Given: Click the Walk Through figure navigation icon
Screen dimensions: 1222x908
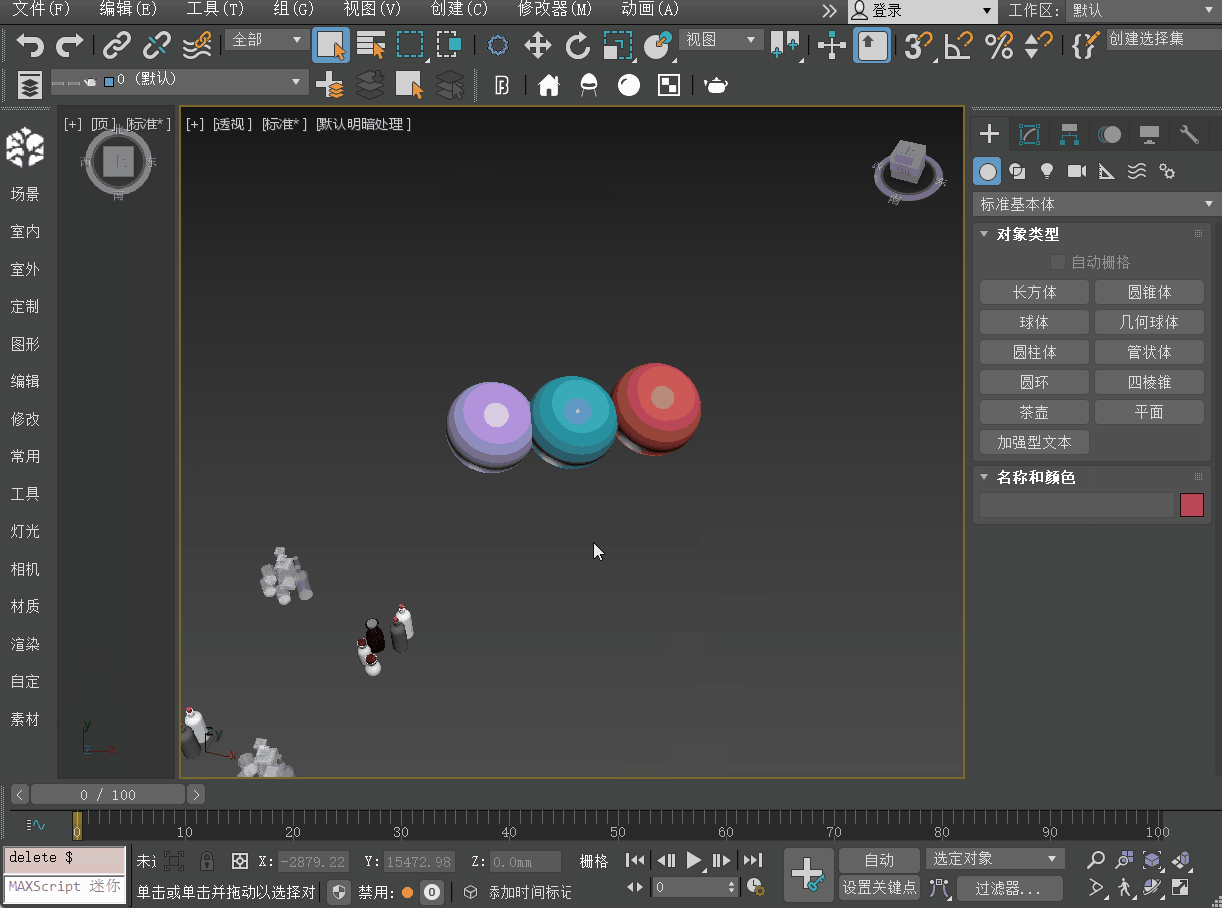Looking at the screenshot, I should pos(1125,887).
